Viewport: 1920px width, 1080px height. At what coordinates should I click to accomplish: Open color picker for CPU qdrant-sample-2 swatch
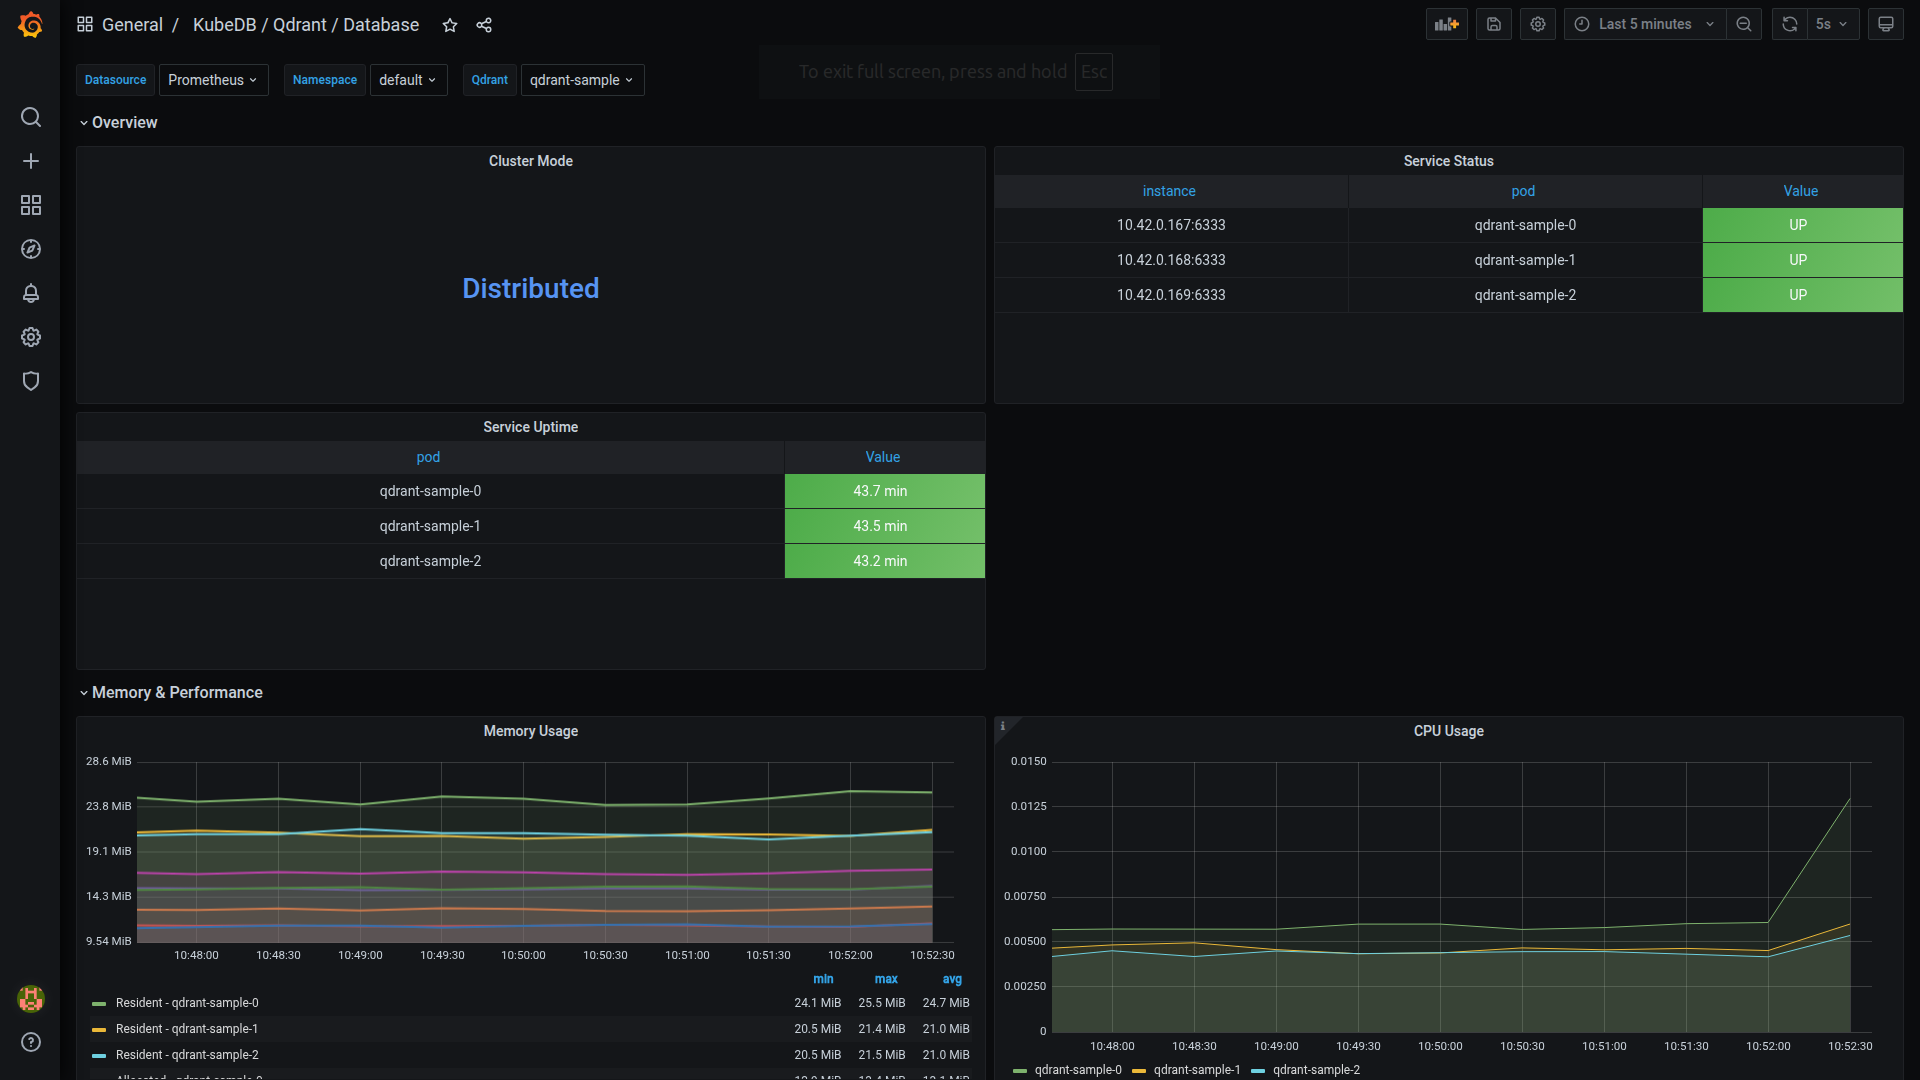coord(1258,1071)
